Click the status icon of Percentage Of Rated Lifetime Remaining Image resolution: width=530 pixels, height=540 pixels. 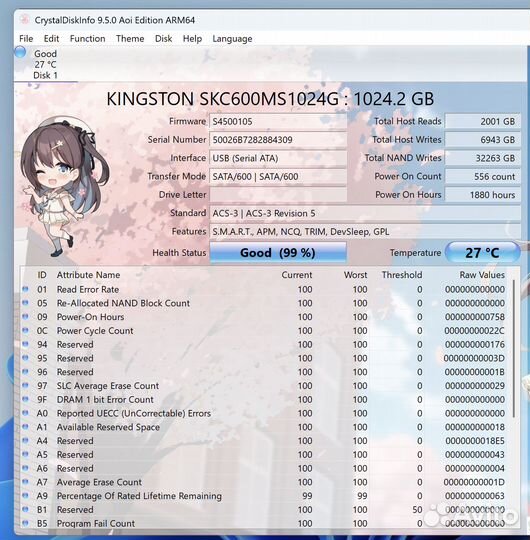[x=25, y=496]
